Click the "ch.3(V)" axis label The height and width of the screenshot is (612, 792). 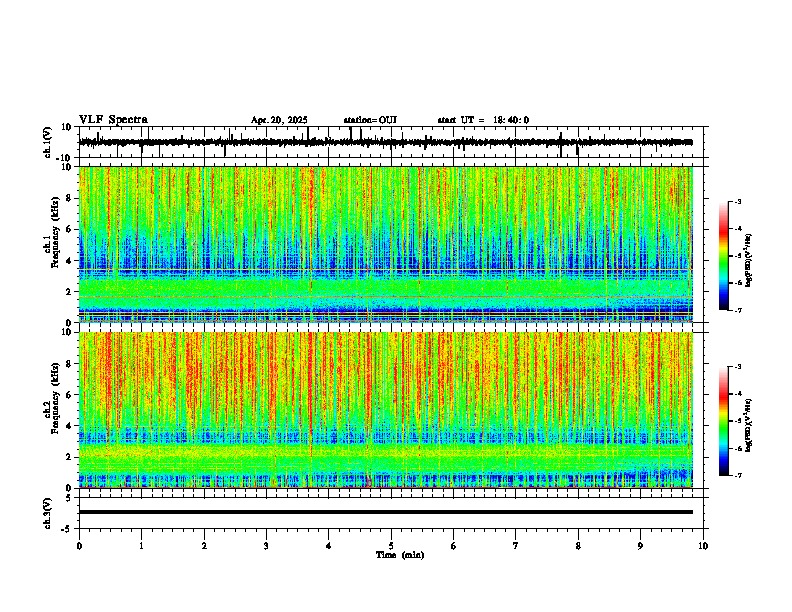(48, 514)
